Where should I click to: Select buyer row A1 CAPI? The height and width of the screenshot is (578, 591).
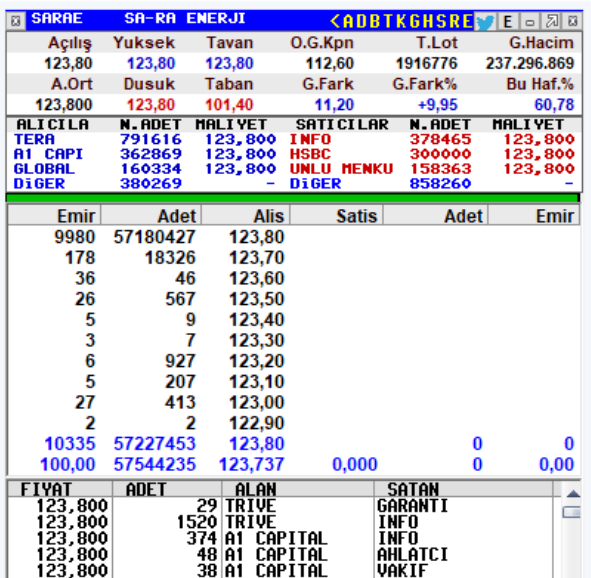click(145, 154)
